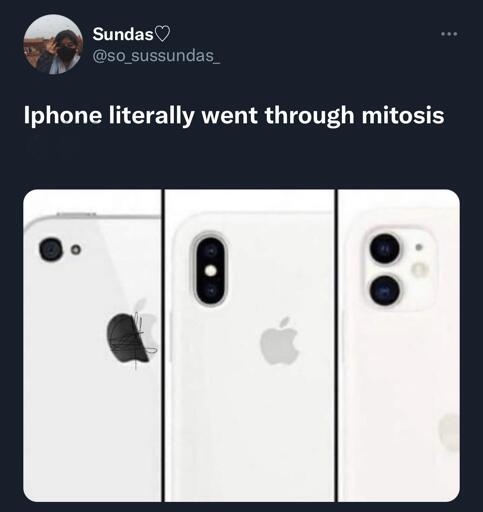The image size is (483, 512).
Task: Open the middle dual-camera iPhone image panel
Action: click(x=250, y=345)
